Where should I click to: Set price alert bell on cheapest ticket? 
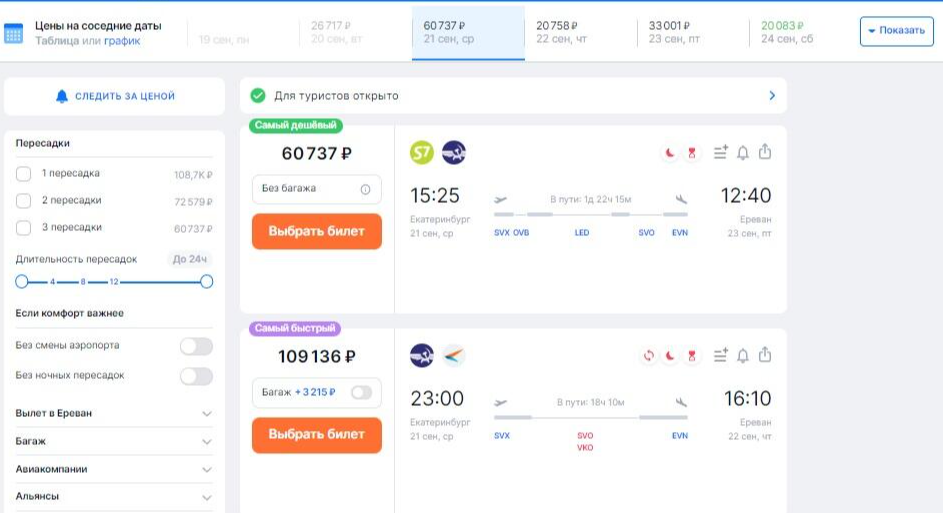pyautogui.click(x=743, y=152)
